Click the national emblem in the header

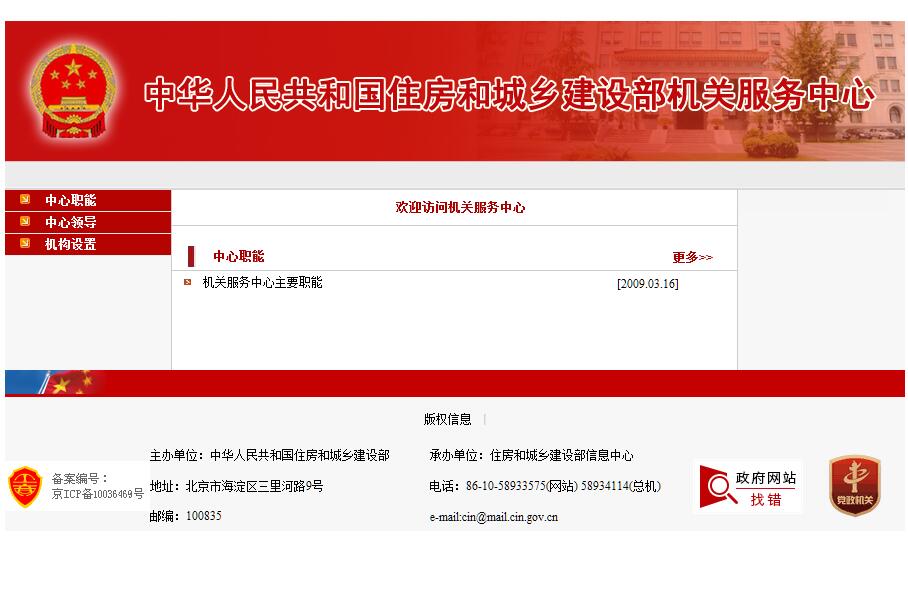point(73,91)
